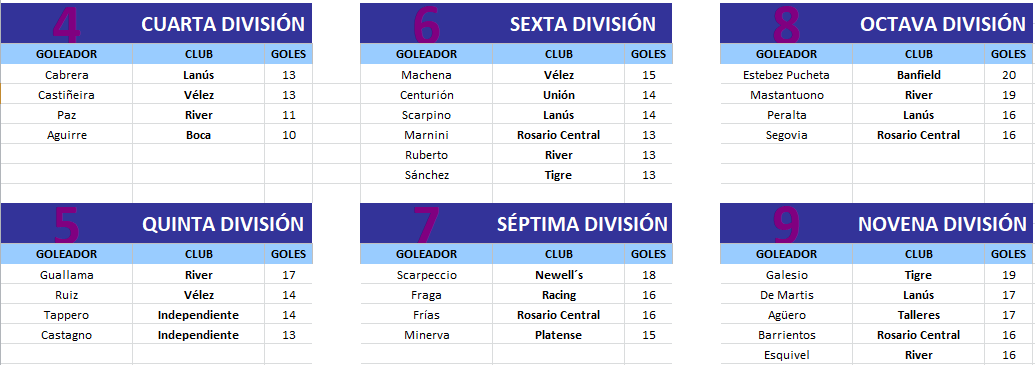Click the Platense club cell
1035x365 pixels.
click(x=558, y=335)
